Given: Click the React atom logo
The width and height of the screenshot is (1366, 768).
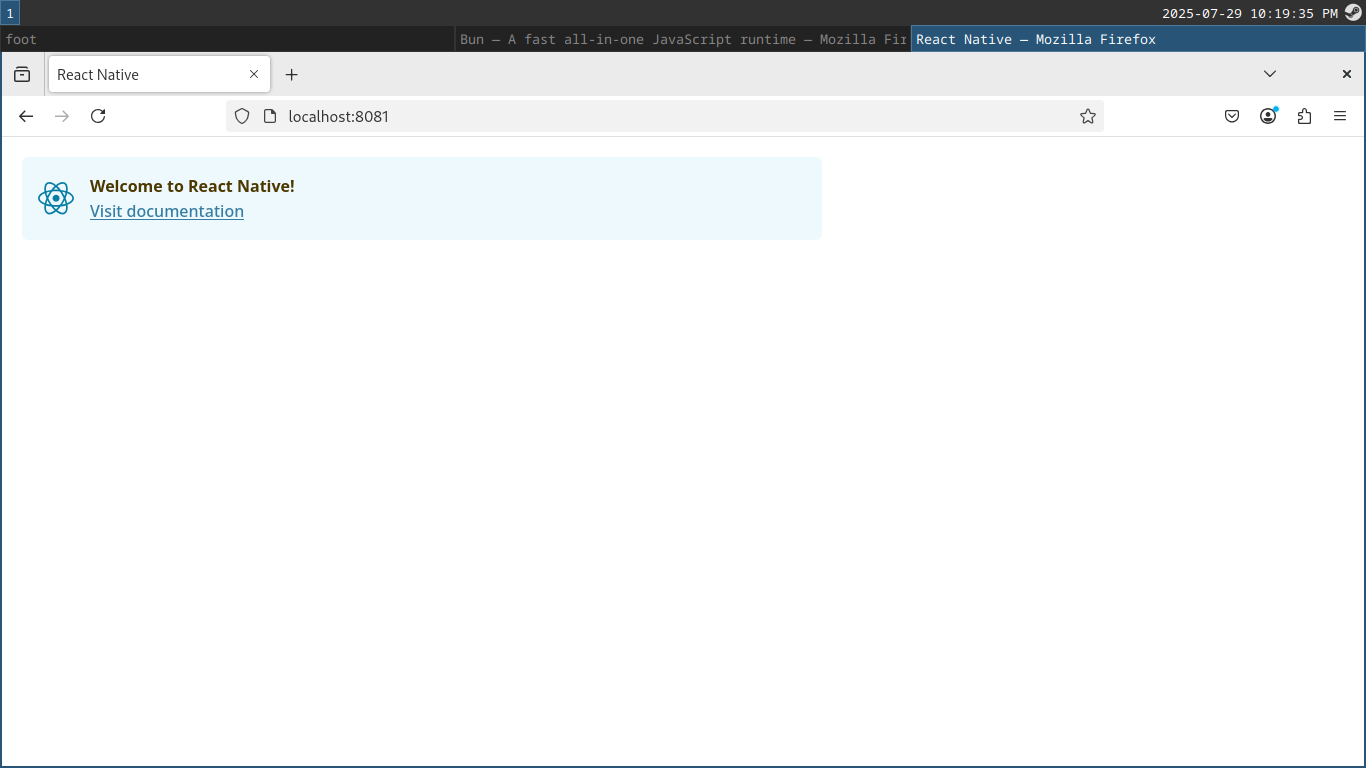Looking at the screenshot, I should (56, 198).
